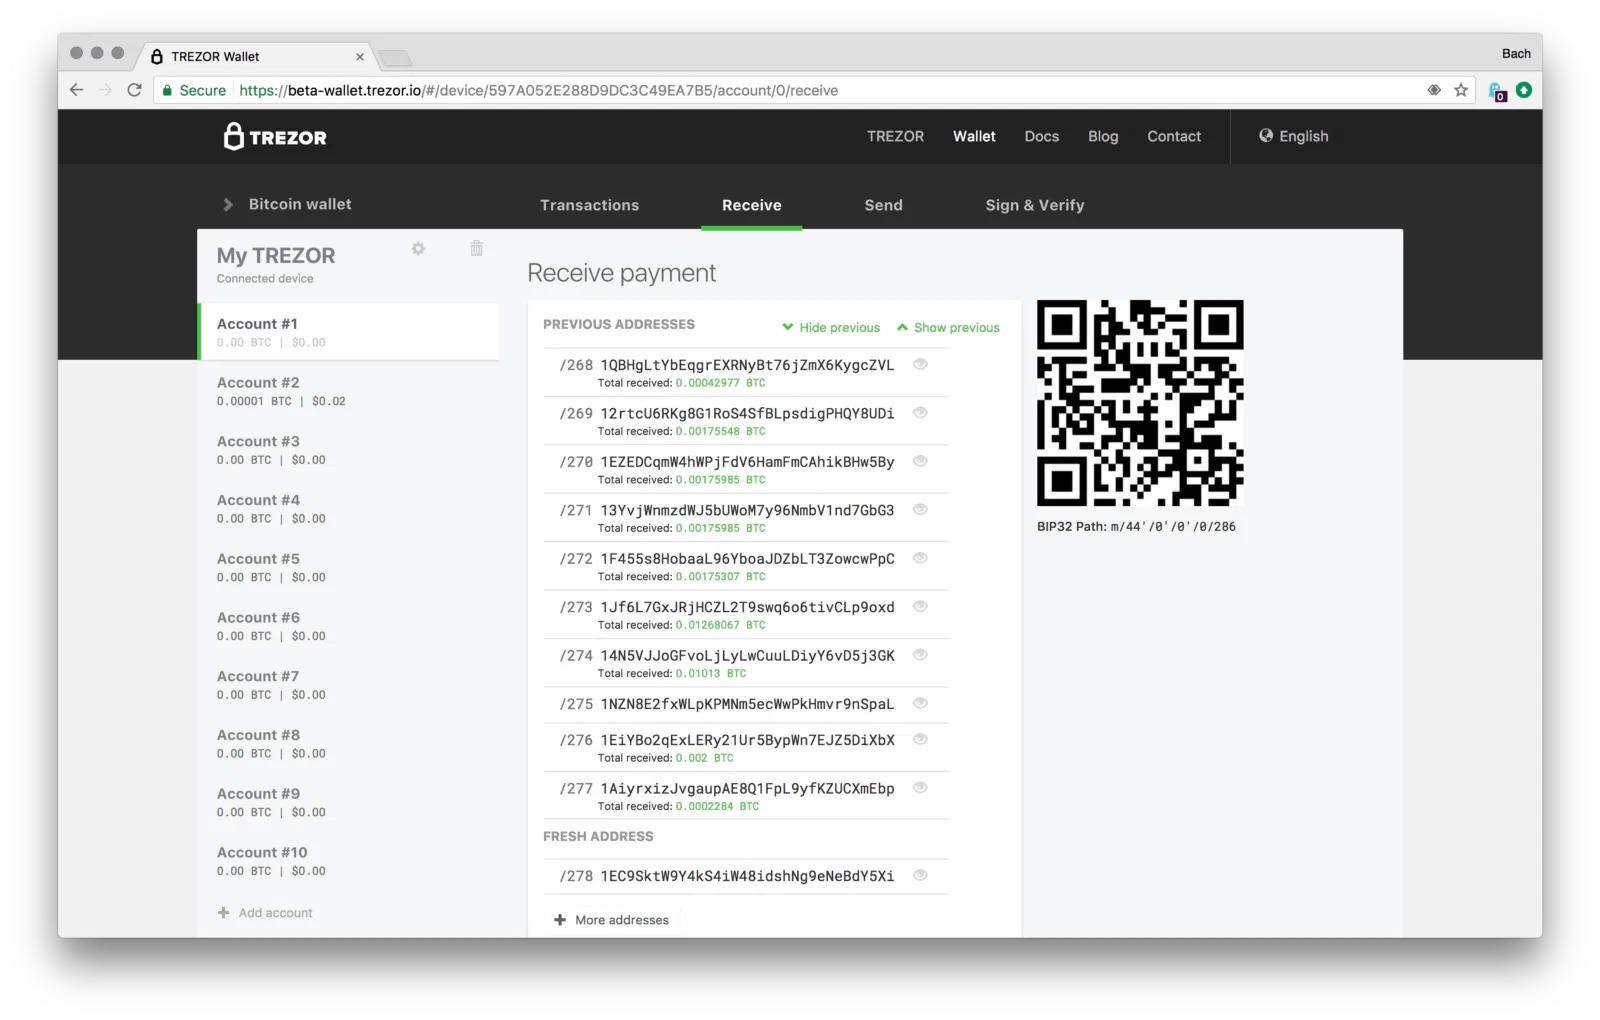The height and width of the screenshot is (1020, 1600).
Task: Show address /273 using its eye icon
Action: (920, 607)
